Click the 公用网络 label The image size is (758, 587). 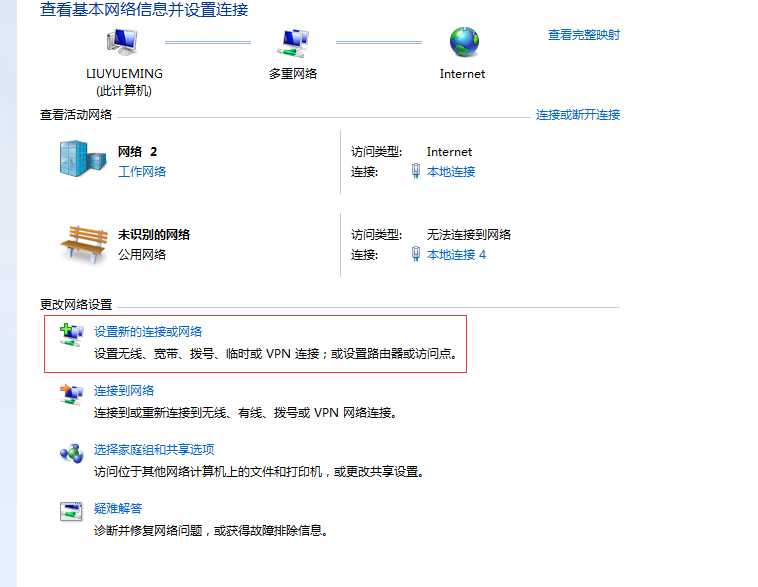(x=142, y=254)
